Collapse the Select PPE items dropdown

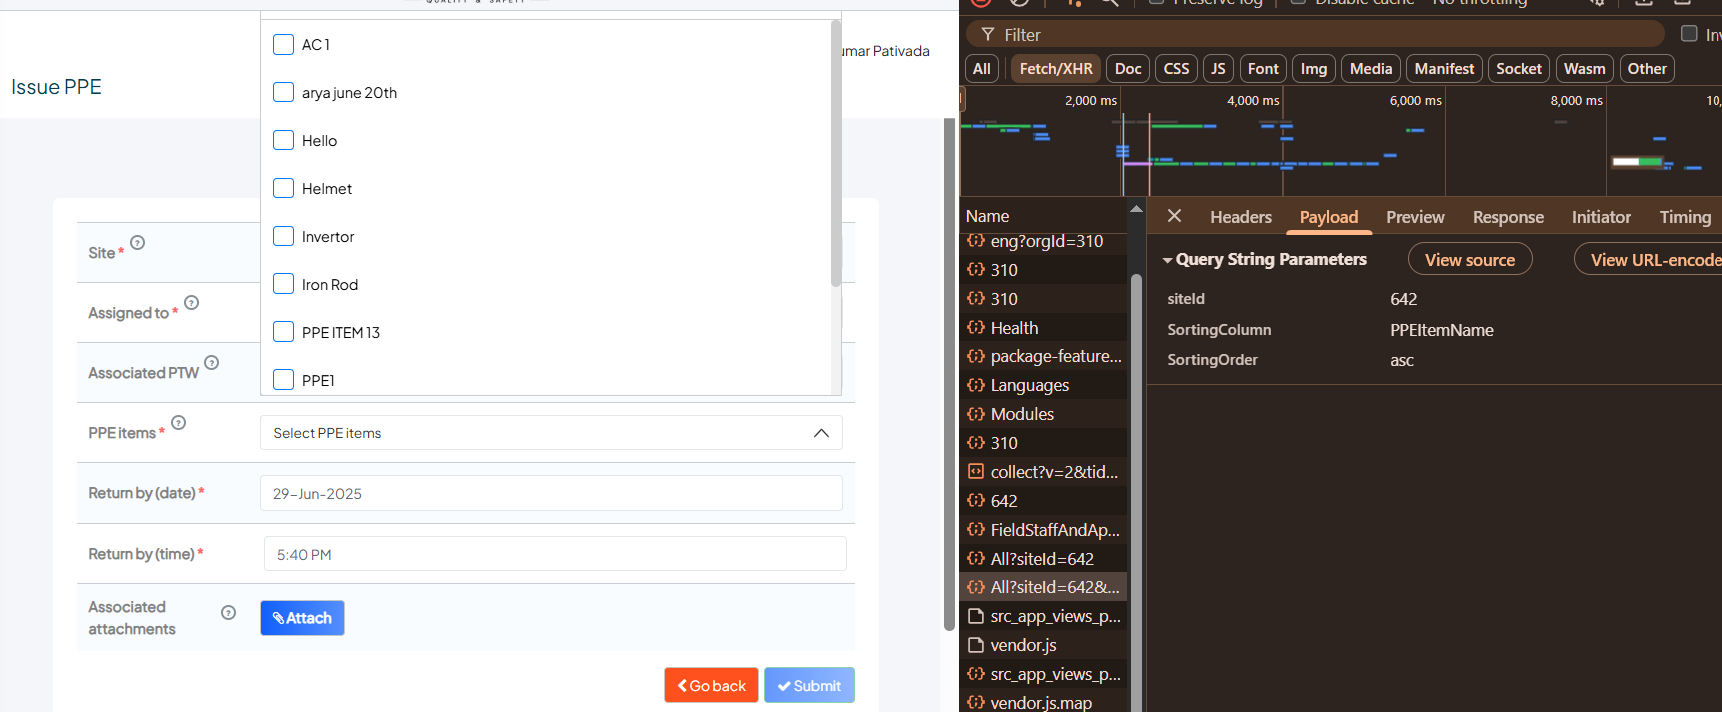(x=820, y=433)
